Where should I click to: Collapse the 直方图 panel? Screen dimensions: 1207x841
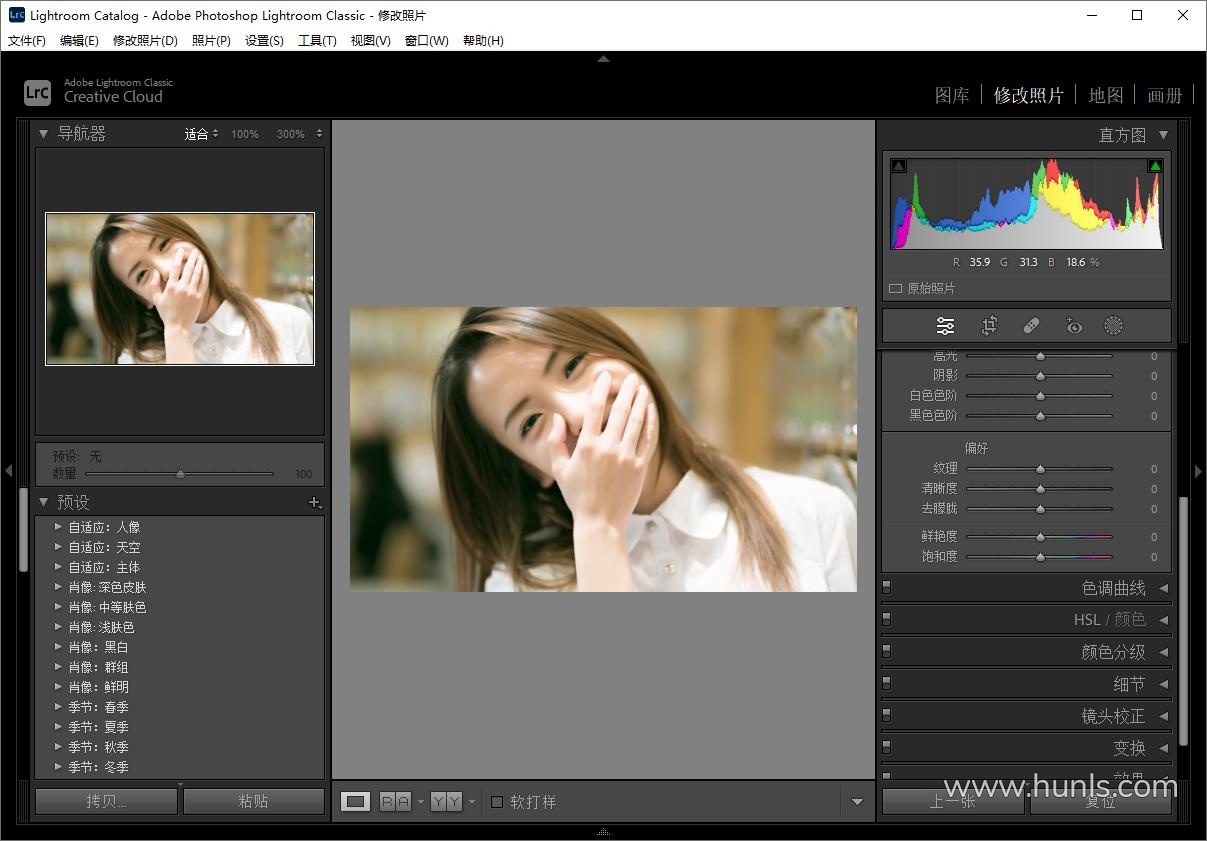(x=1163, y=134)
